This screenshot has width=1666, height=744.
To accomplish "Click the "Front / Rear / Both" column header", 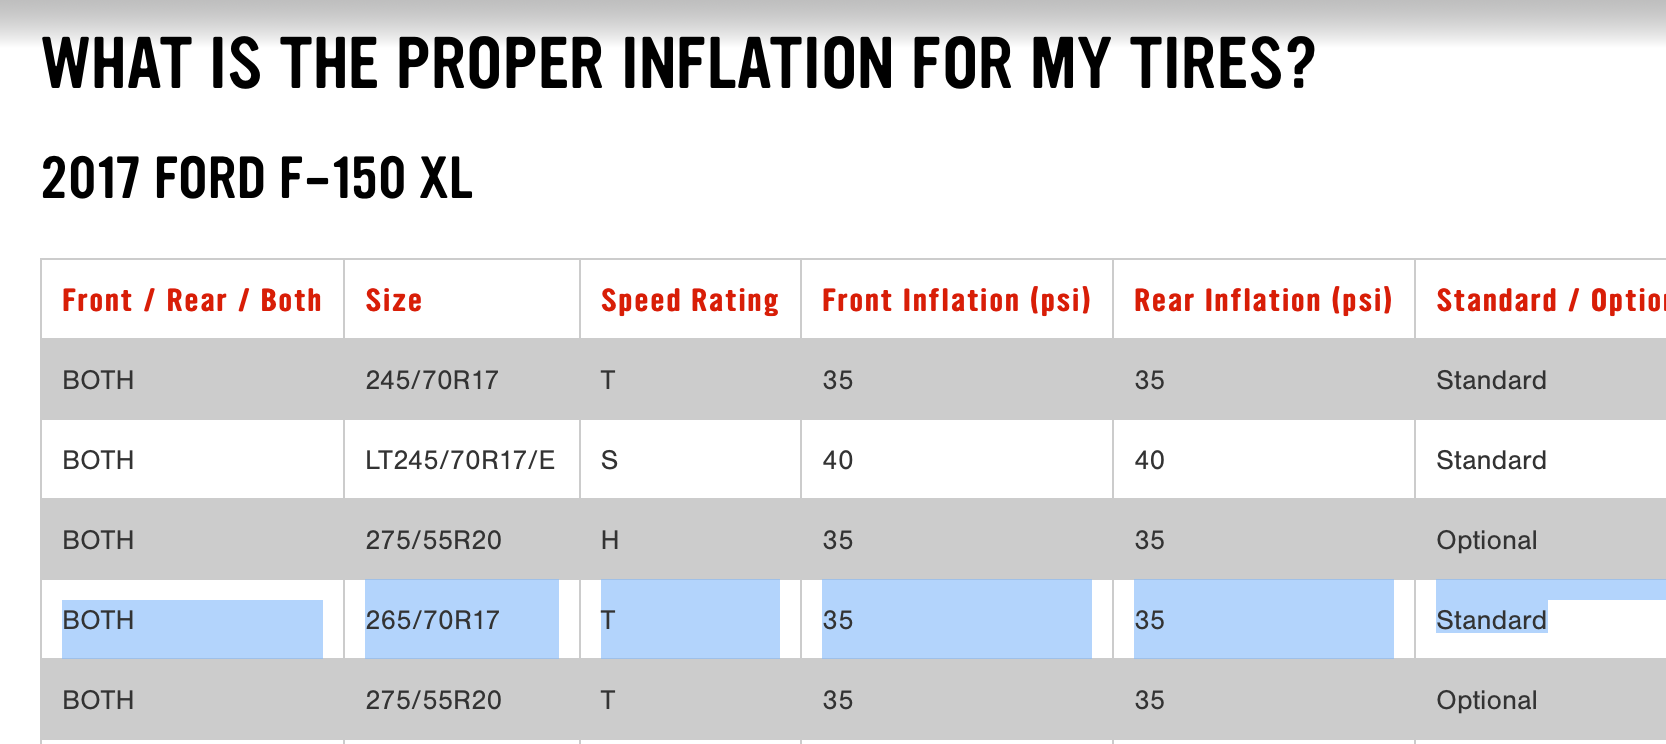I will [x=192, y=300].
